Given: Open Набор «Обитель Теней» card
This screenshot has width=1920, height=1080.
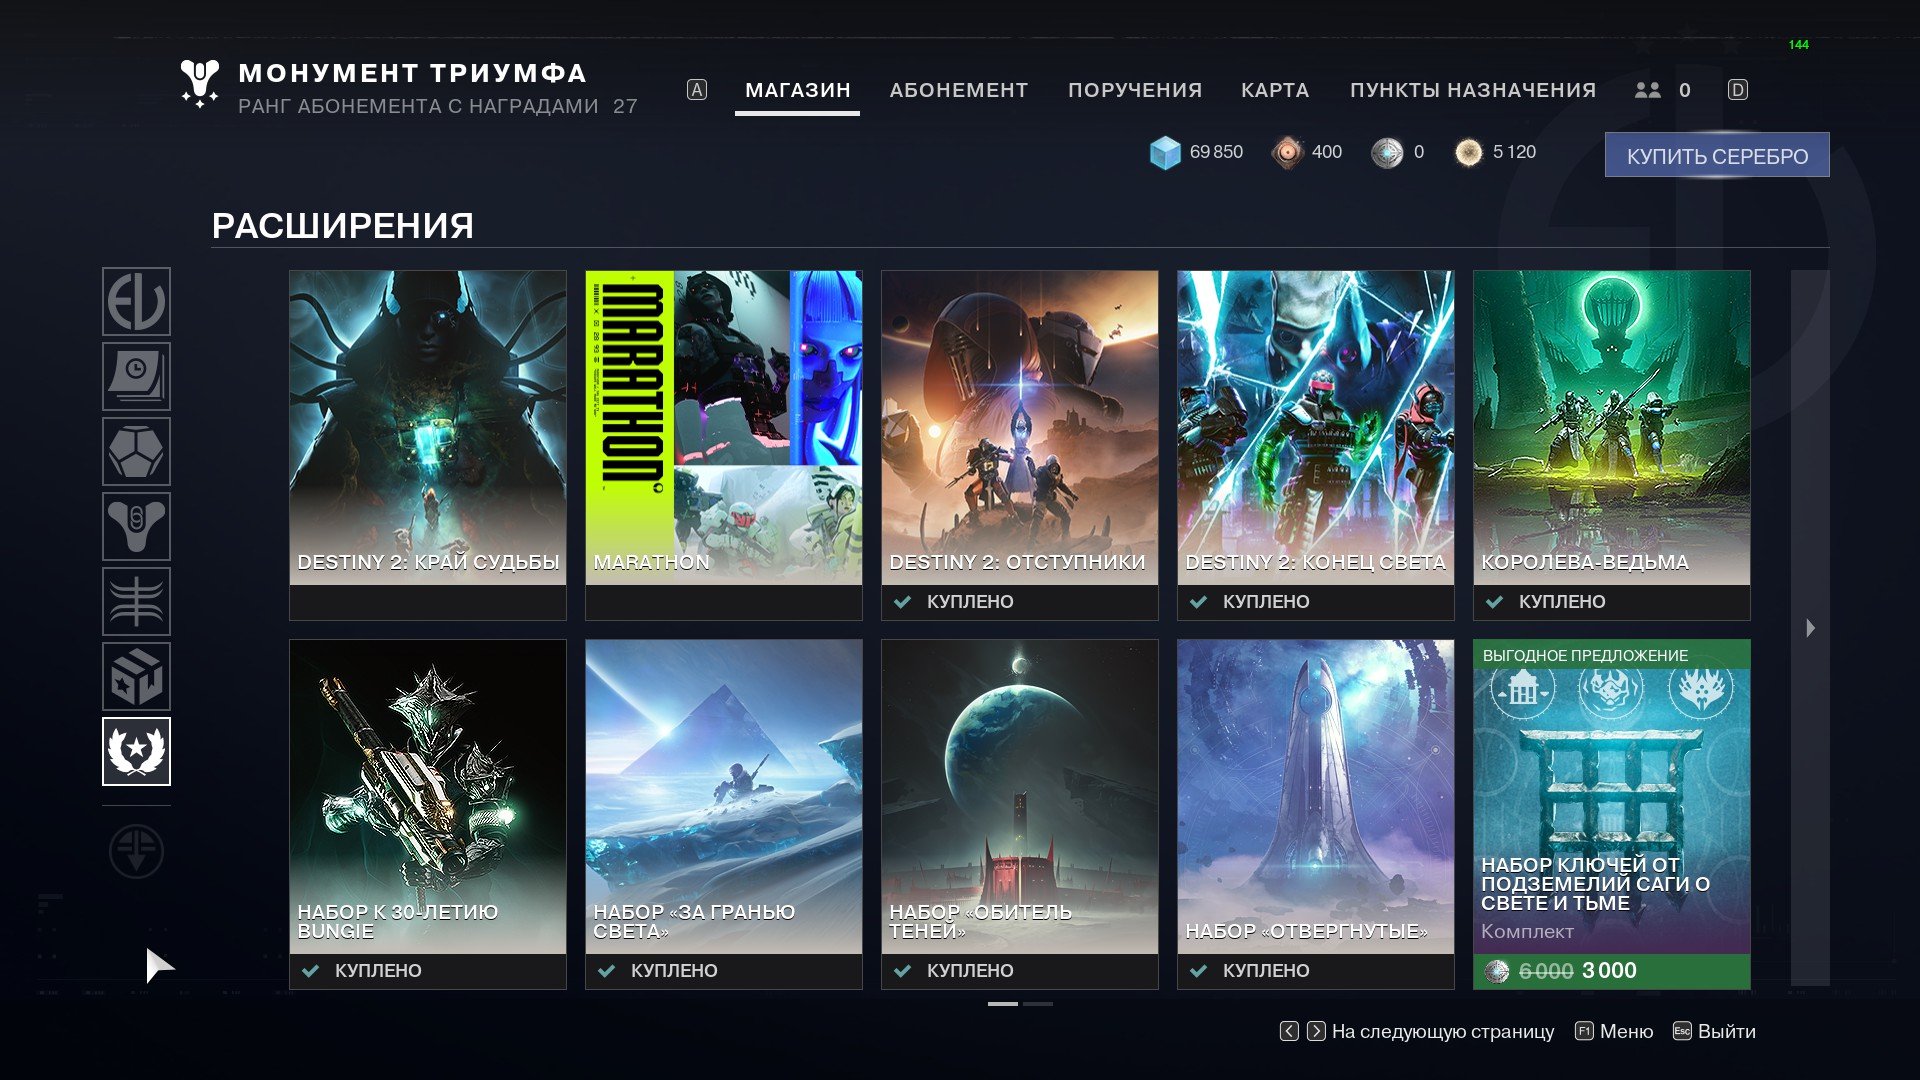Looking at the screenshot, I should coord(1020,814).
